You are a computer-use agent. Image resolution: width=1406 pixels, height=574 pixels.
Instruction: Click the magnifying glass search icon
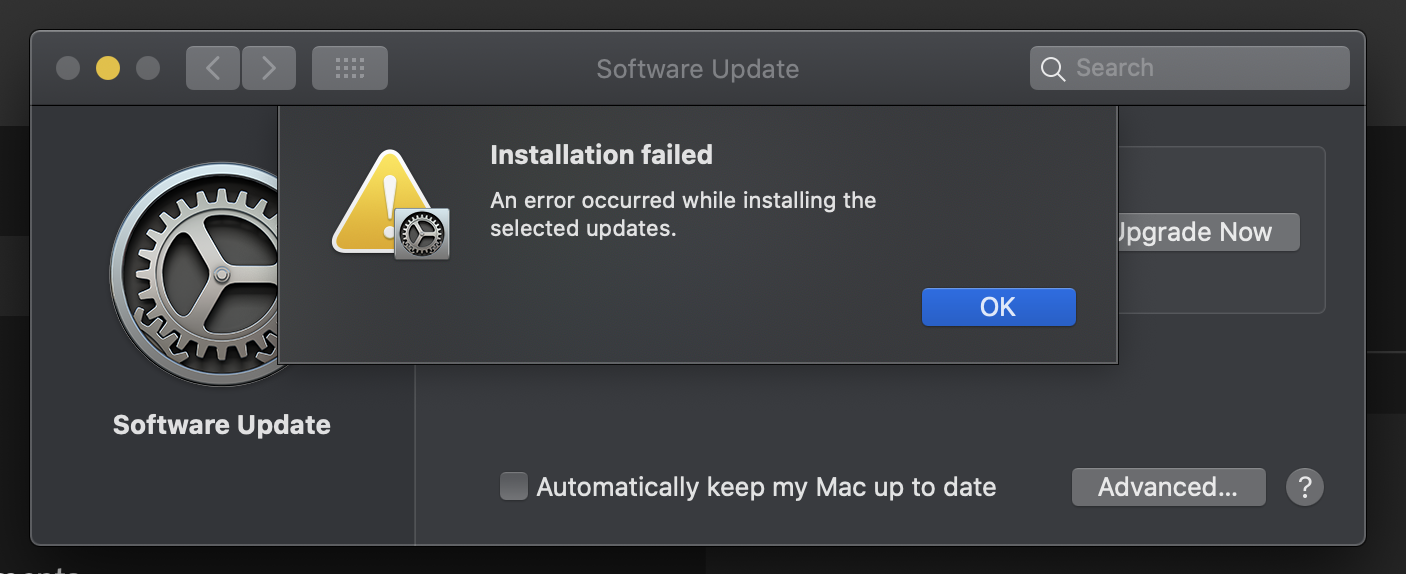point(1052,69)
